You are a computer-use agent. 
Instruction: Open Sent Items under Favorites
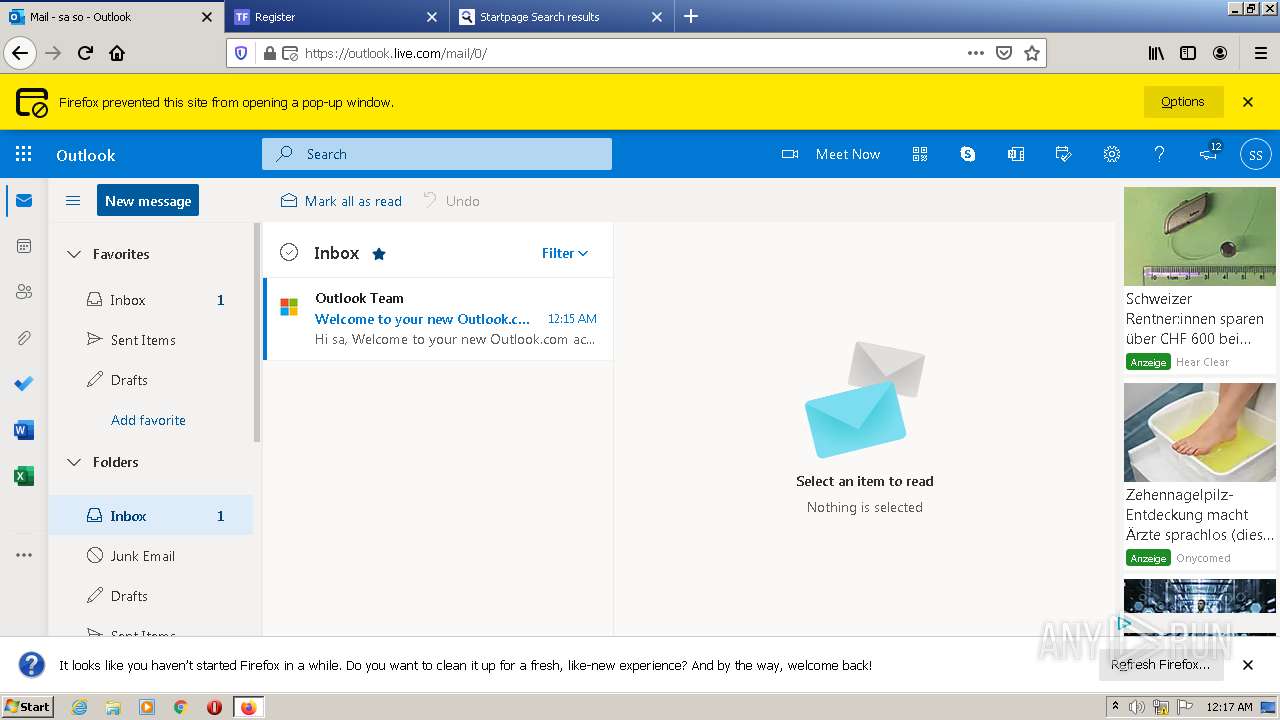(x=151, y=340)
